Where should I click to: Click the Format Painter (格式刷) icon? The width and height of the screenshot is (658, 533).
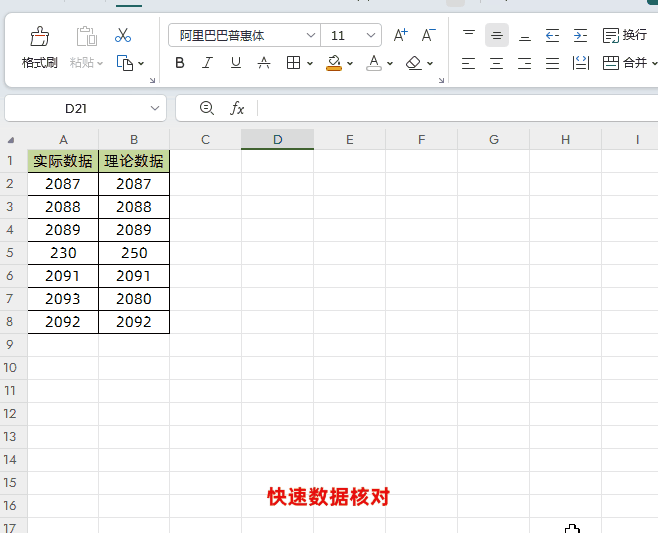(39, 37)
